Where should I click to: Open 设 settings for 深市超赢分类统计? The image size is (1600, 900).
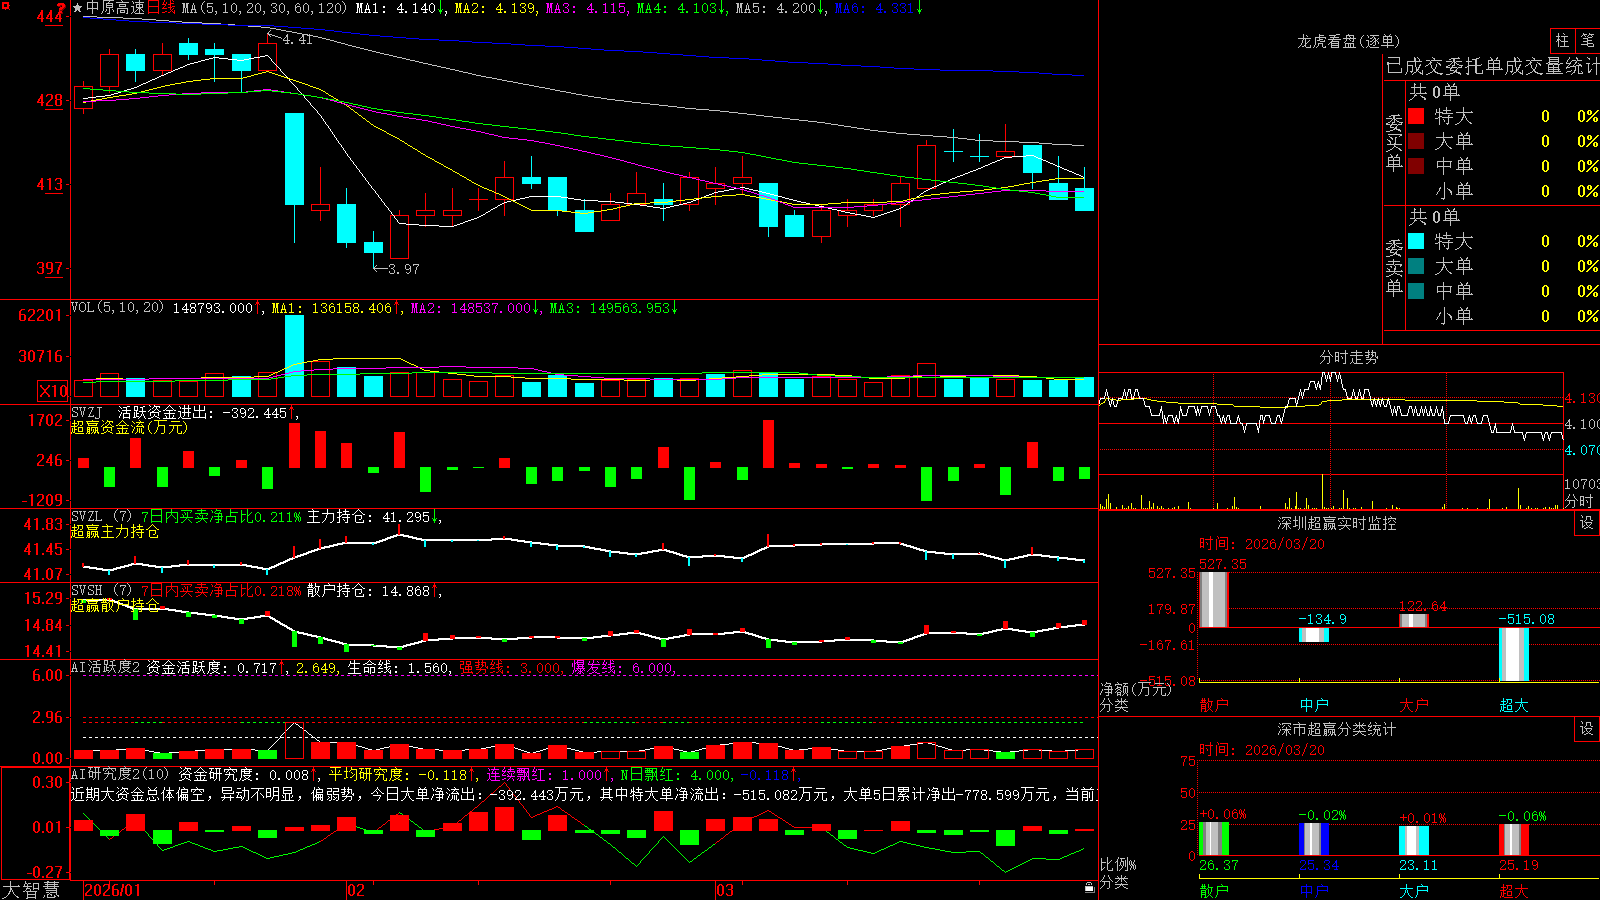[1587, 729]
